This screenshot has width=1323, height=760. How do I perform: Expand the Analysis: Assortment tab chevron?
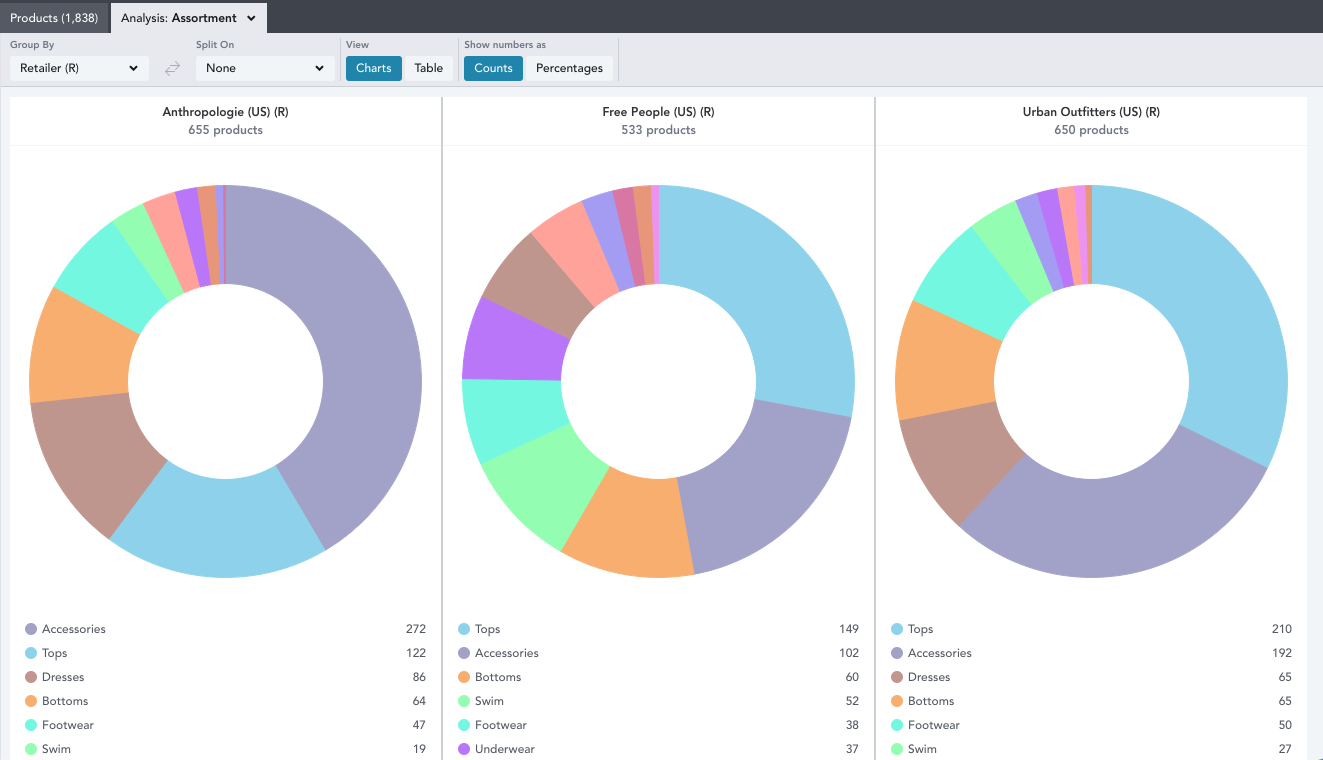pyautogui.click(x=251, y=18)
